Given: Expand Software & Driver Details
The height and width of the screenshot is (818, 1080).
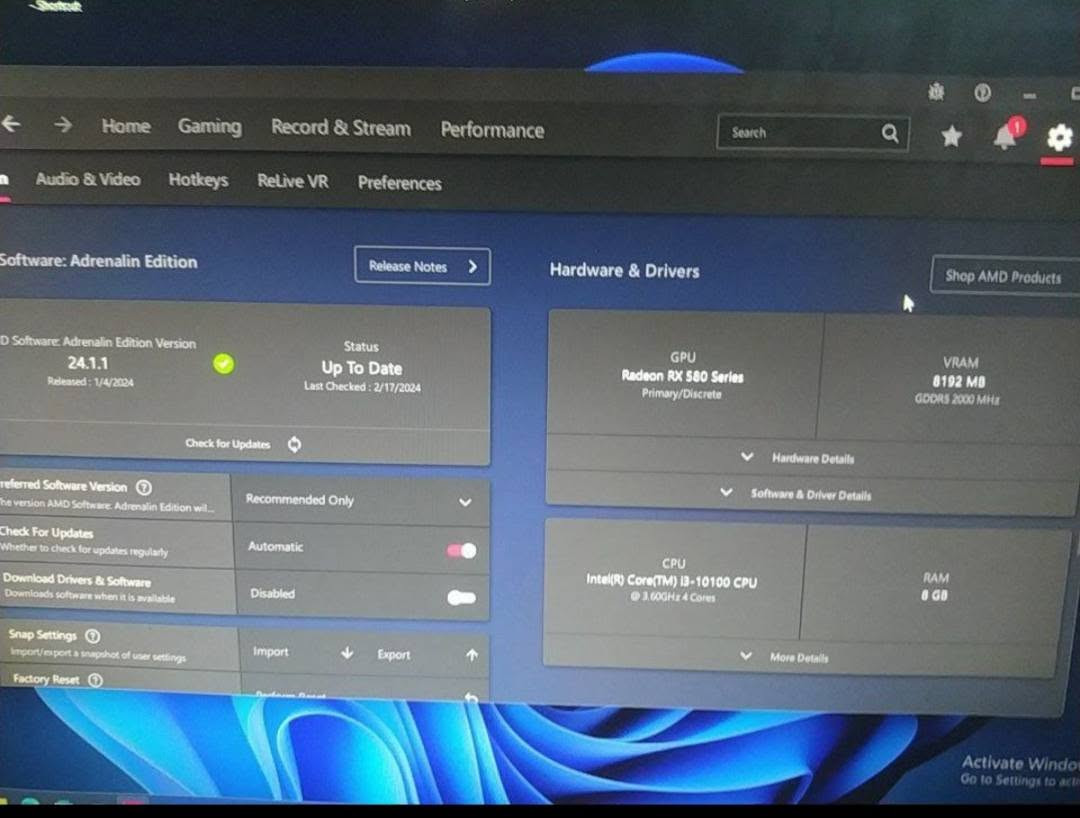Looking at the screenshot, I should click(796, 494).
